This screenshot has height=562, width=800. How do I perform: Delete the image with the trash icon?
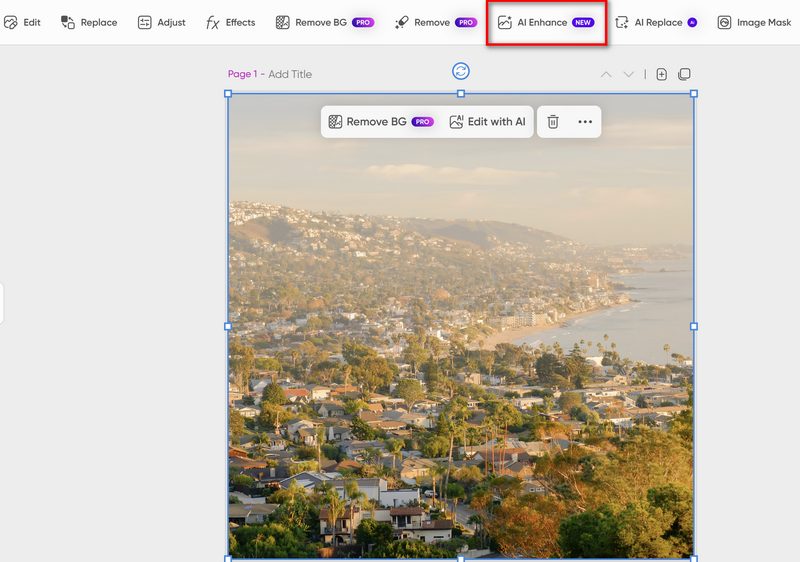point(553,122)
